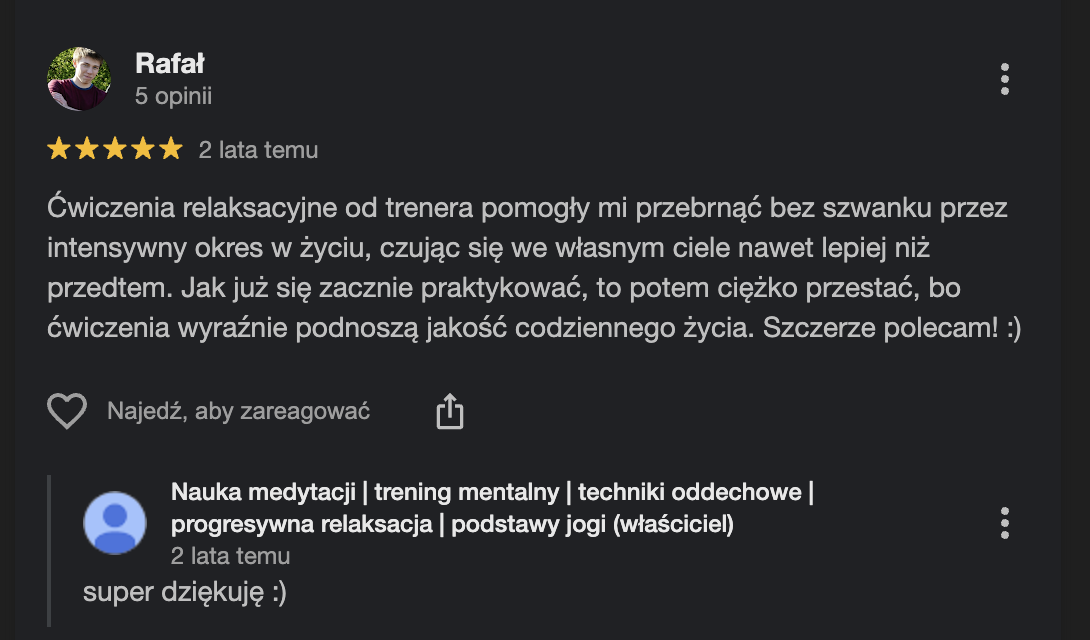This screenshot has height=640, width=1090.
Task: Click the fourth star in the rating
Action: coord(143,150)
